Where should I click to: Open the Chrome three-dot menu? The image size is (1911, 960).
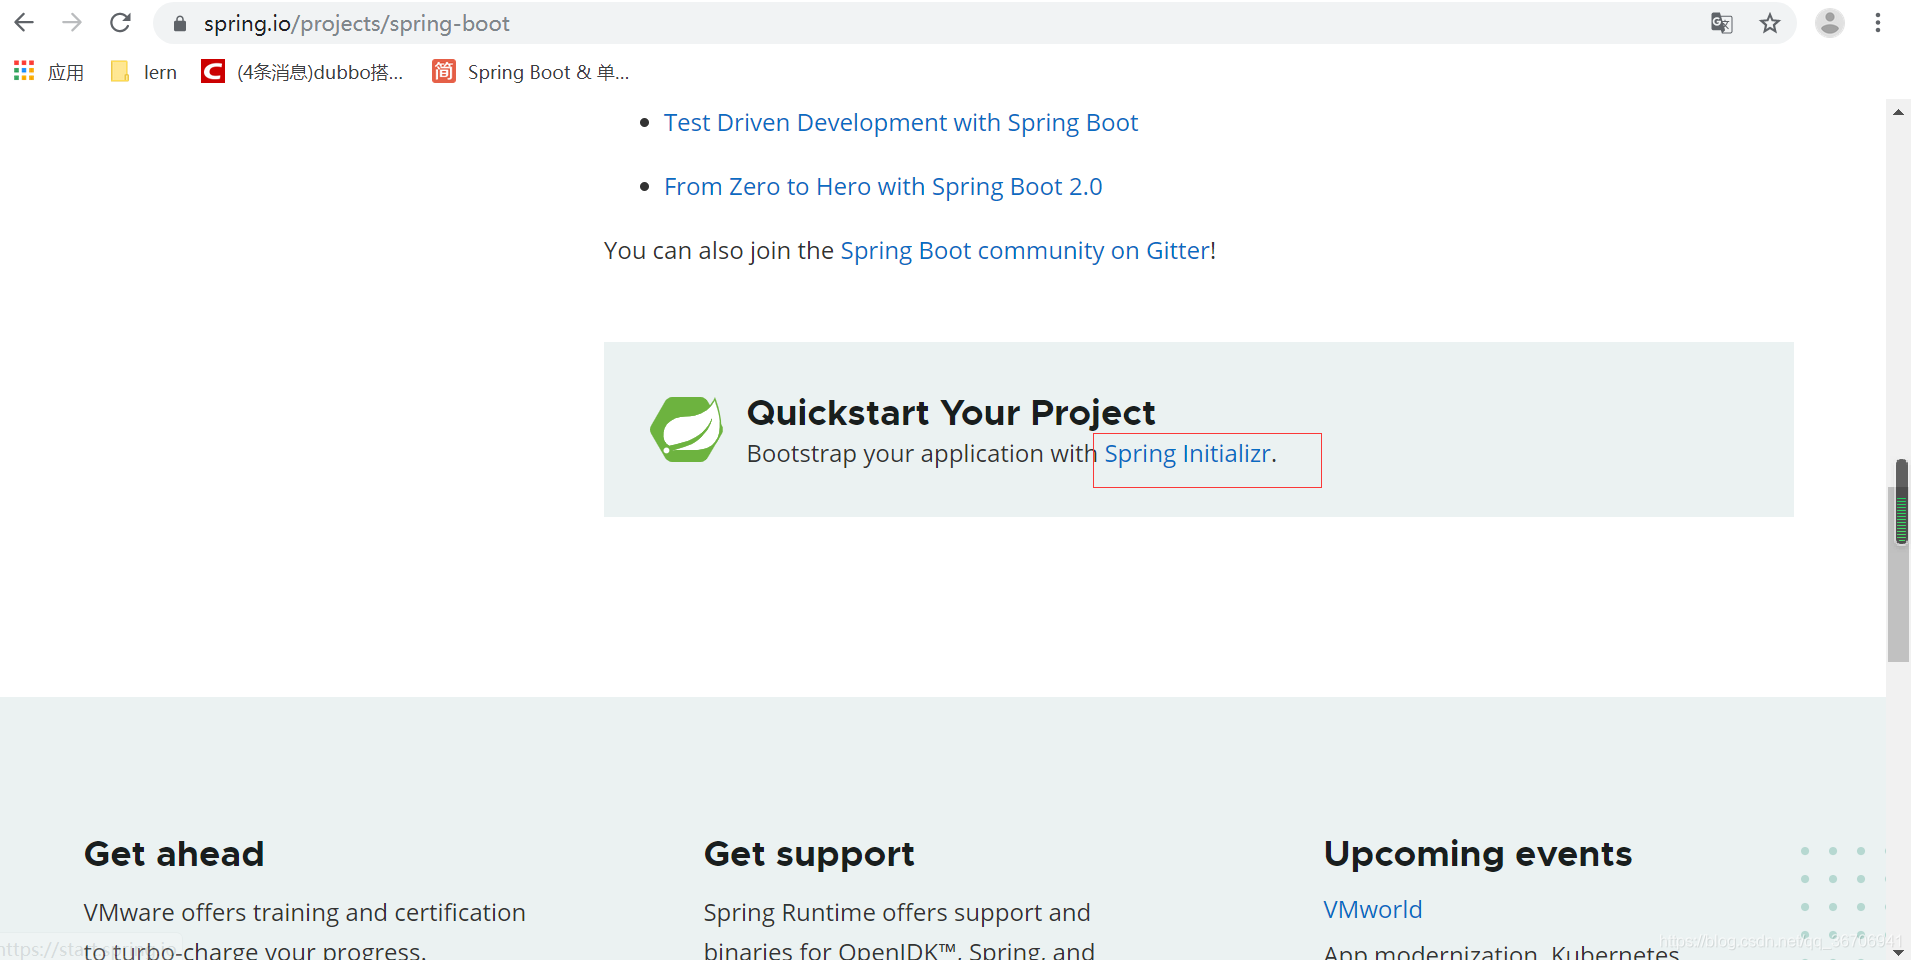pos(1878,23)
